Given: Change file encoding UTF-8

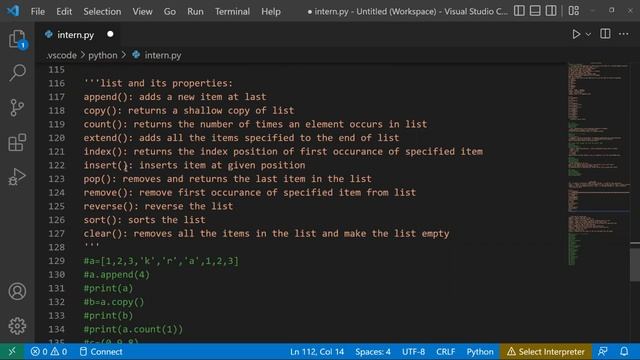Looking at the screenshot, I should click(x=413, y=351).
